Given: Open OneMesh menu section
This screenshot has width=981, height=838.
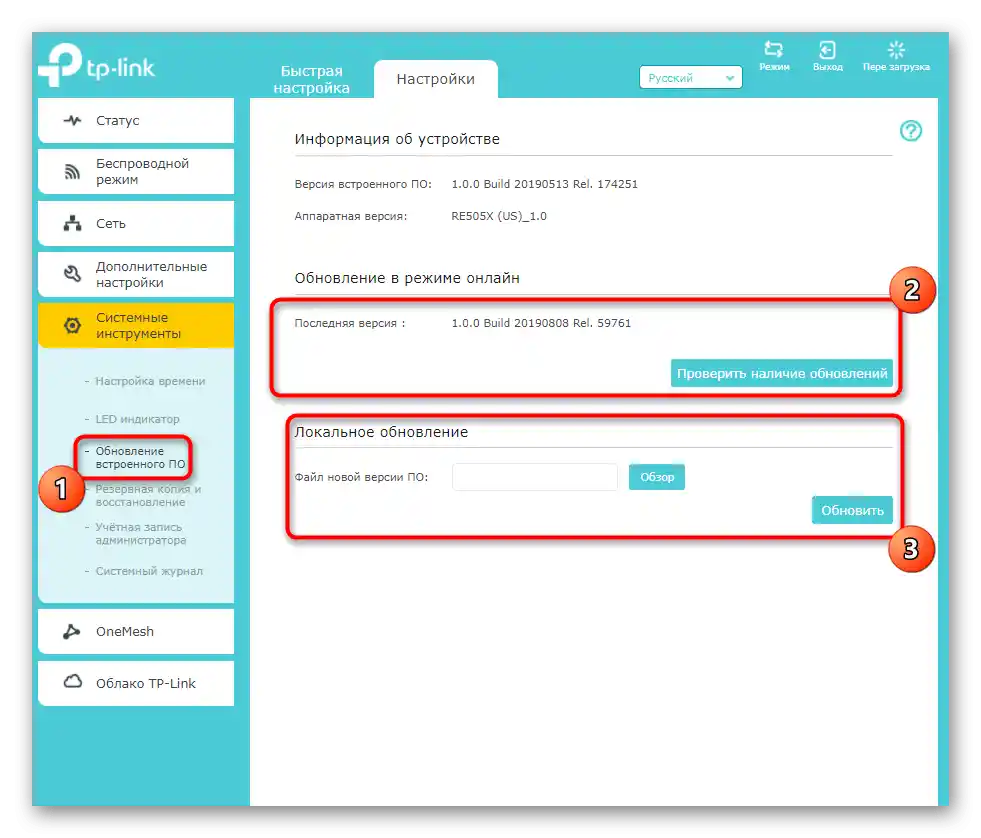Looking at the screenshot, I should 136,631.
